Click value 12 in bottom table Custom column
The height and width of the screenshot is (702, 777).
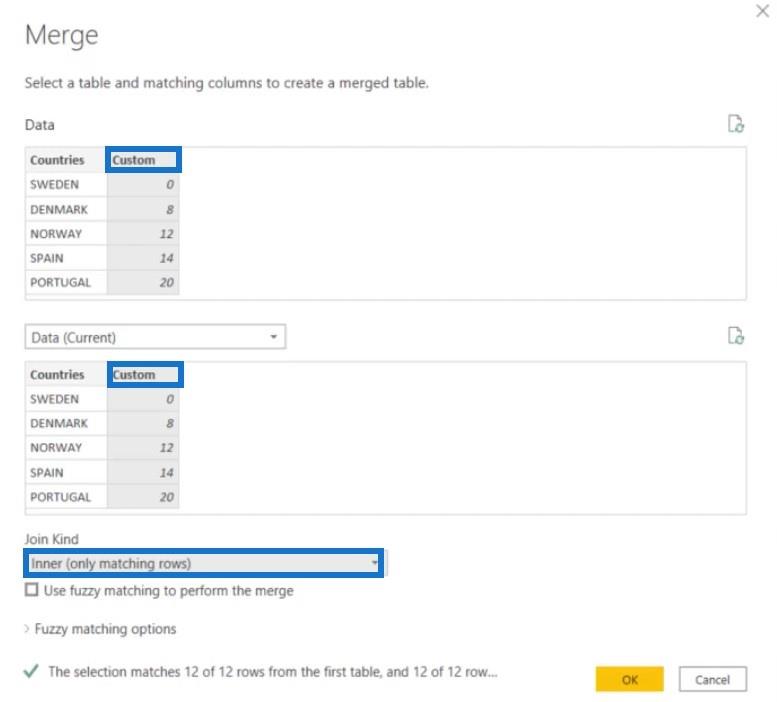coord(143,447)
